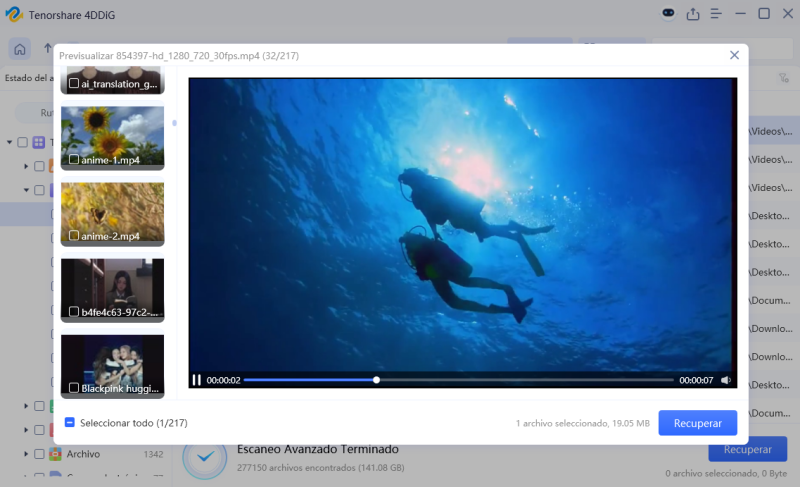The width and height of the screenshot is (800, 487).
Task: Expand the Archivo tree node
Action: 25,454
